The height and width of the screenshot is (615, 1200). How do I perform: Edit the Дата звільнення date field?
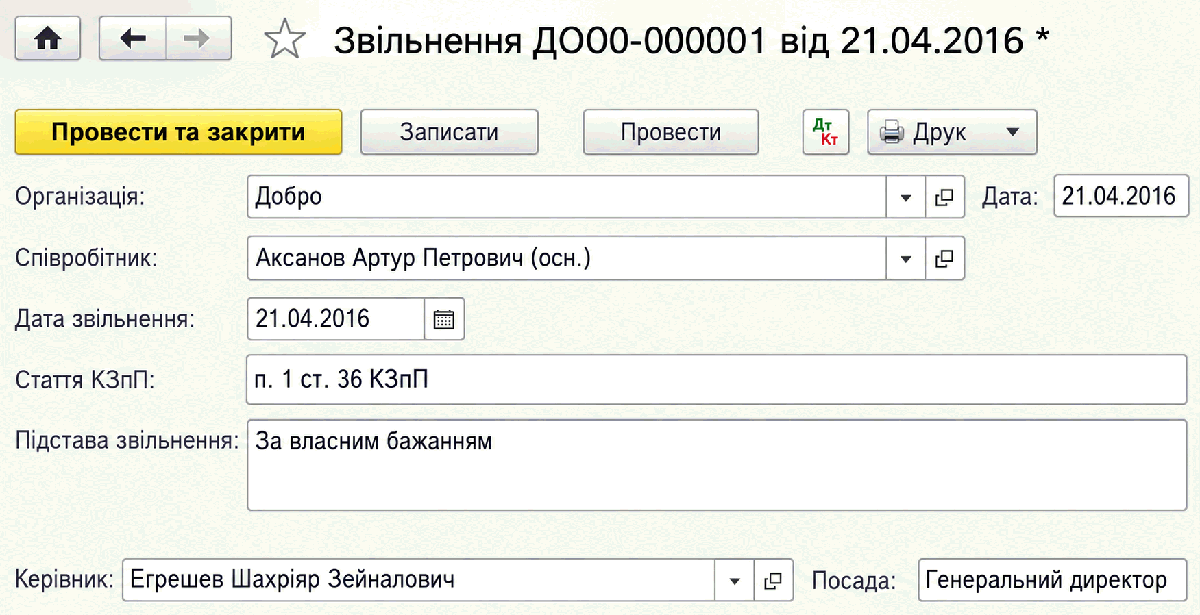point(336,319)
